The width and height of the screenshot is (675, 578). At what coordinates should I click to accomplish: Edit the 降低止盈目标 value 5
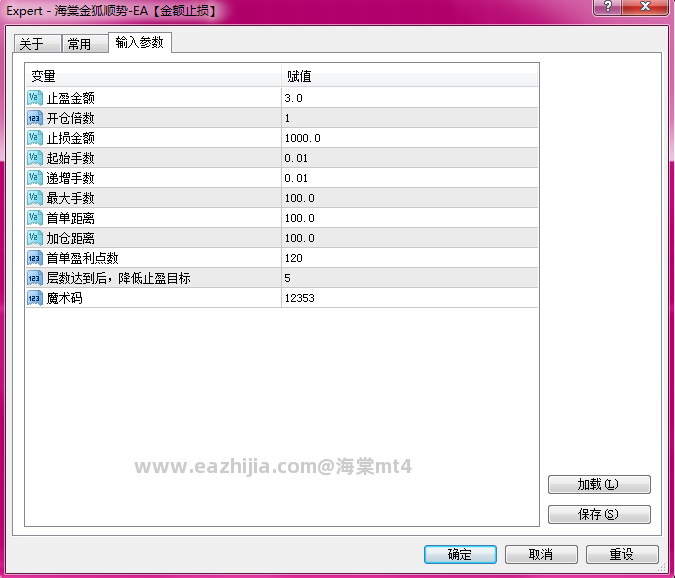pos(409,278)
